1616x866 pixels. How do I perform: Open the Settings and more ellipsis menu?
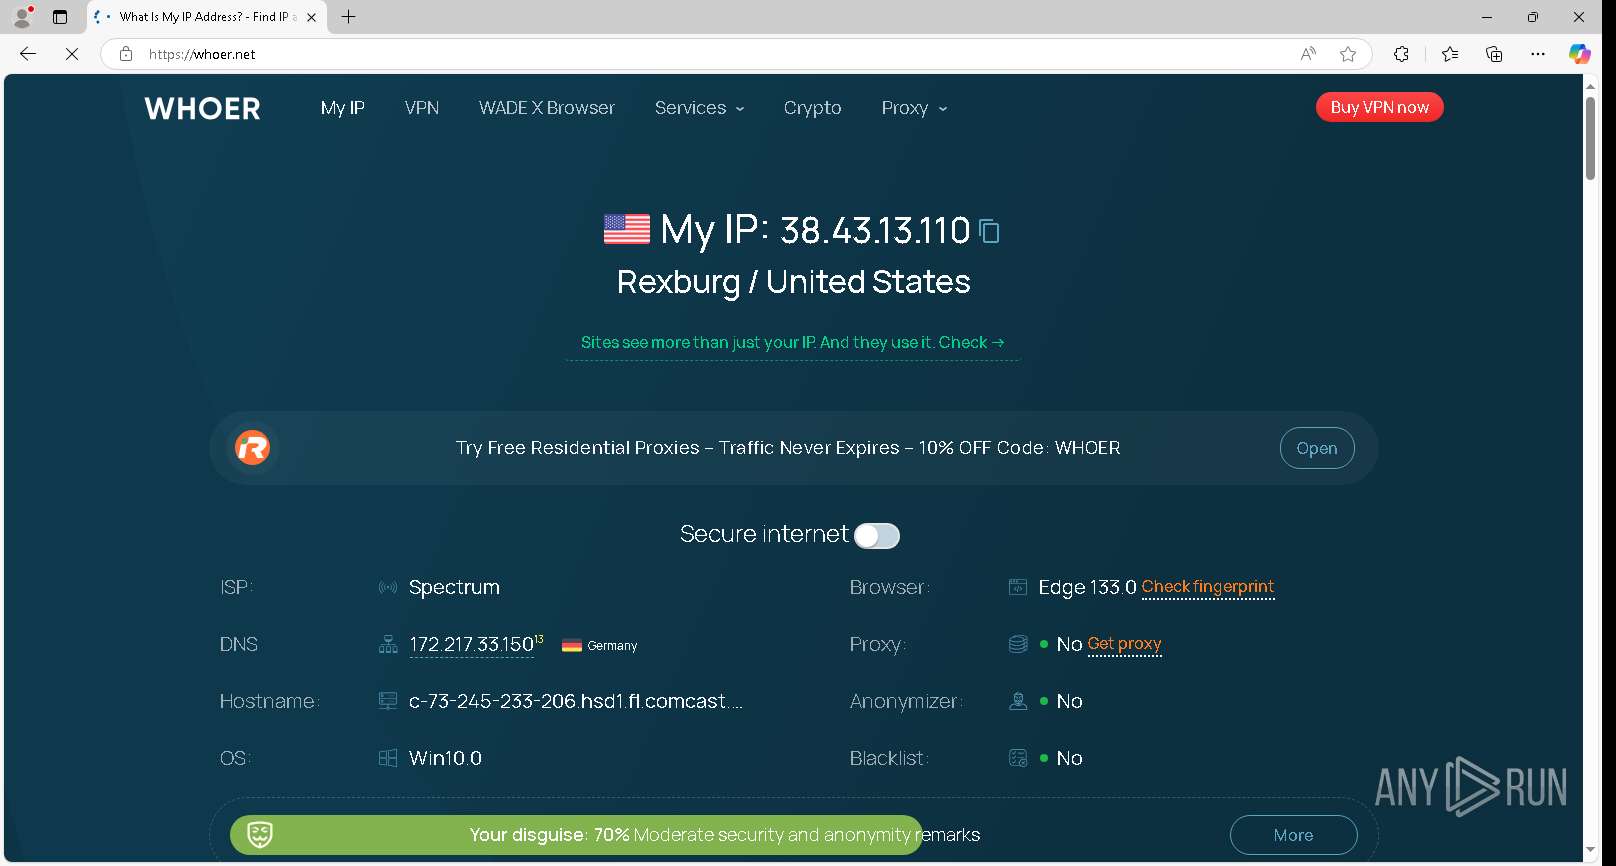point(1538,54)
